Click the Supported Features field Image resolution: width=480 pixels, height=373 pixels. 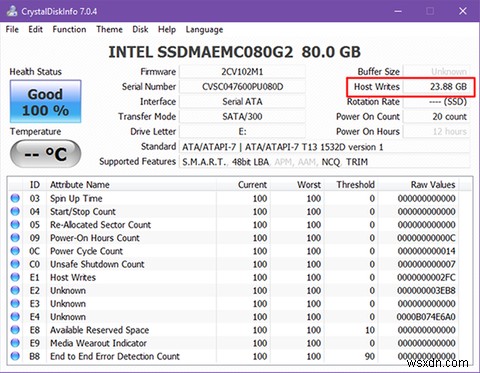pyautogui.click(x=325, y=162)
